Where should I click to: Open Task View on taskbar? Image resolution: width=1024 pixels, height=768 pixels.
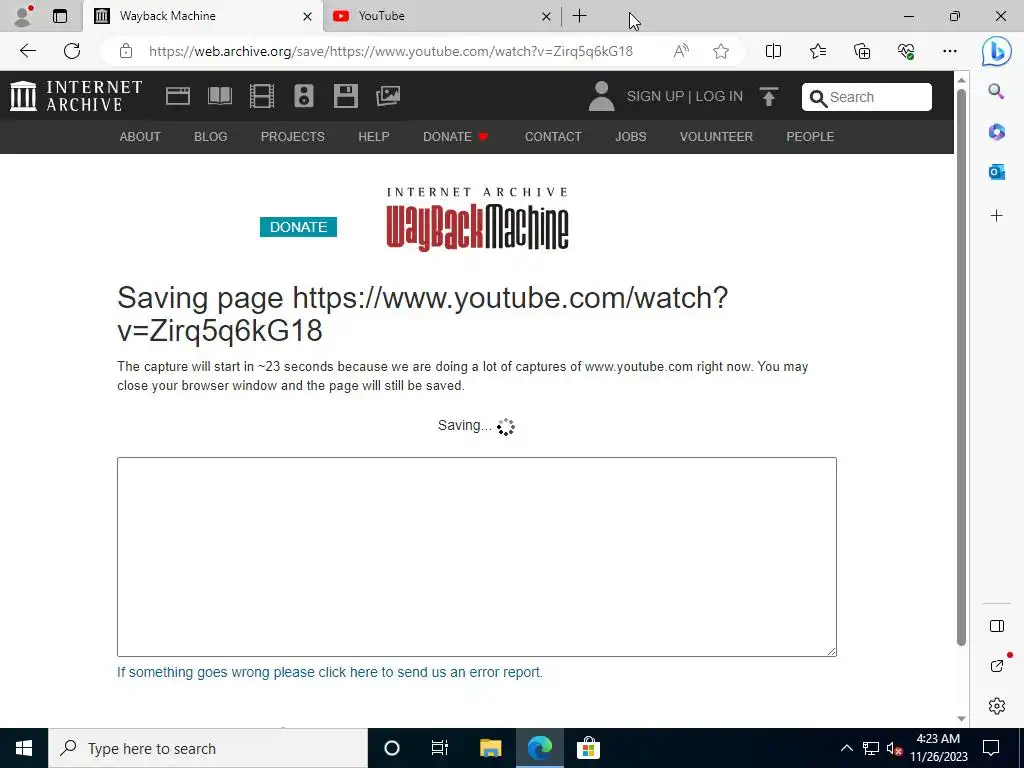tap(440, 748)
